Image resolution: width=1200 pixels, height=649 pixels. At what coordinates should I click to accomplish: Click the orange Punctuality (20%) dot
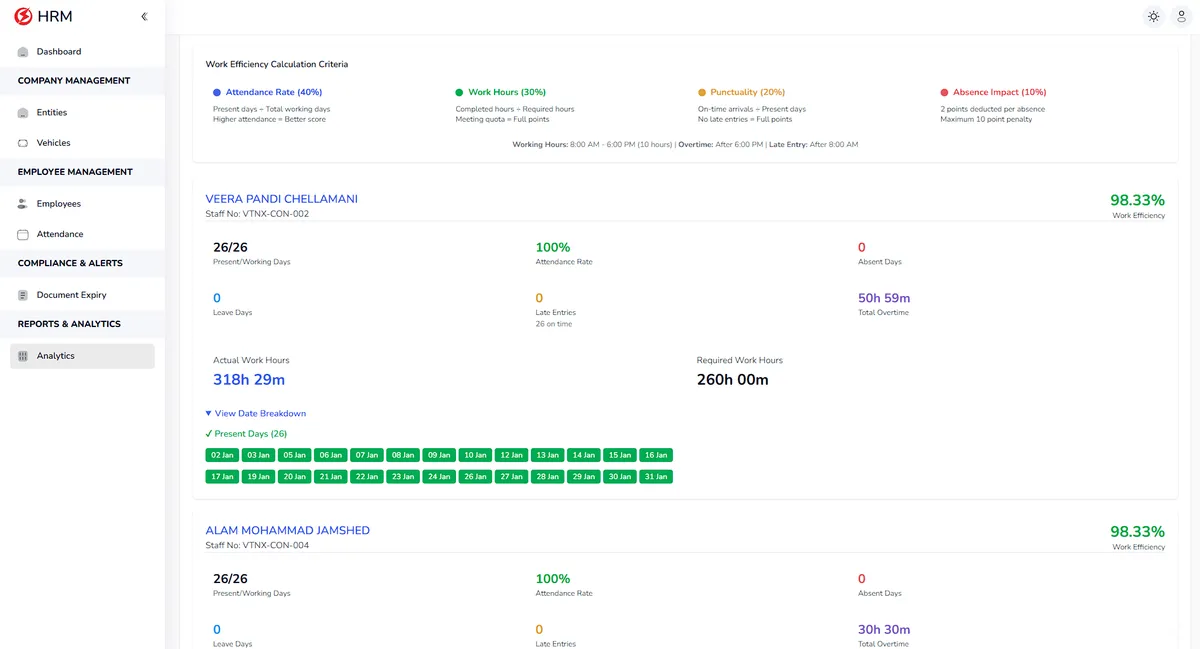(702, 92)
